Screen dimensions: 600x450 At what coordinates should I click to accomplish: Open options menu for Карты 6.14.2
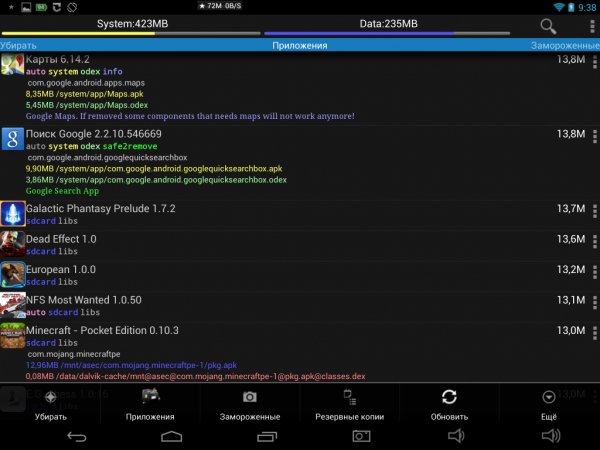coord(594,62)
